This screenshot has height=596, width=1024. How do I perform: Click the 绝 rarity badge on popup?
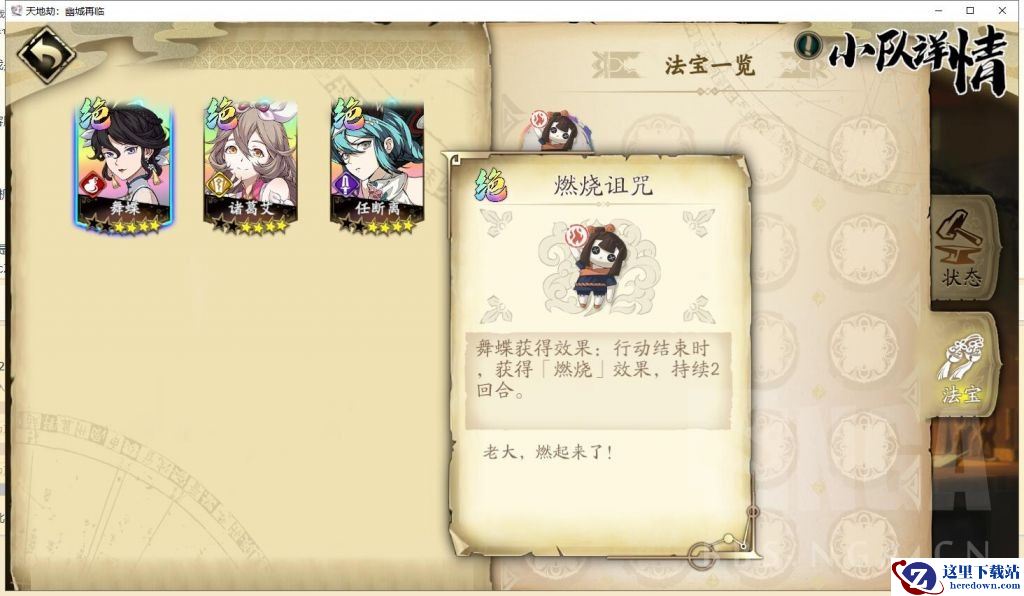pyautogui.click(x=491, y=185)
